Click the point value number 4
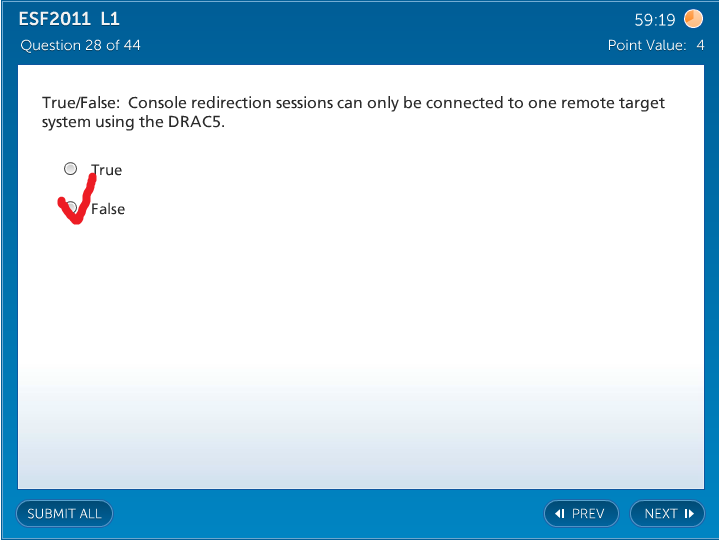The width and height of the screenshot is (719, 542). [700, 45]
